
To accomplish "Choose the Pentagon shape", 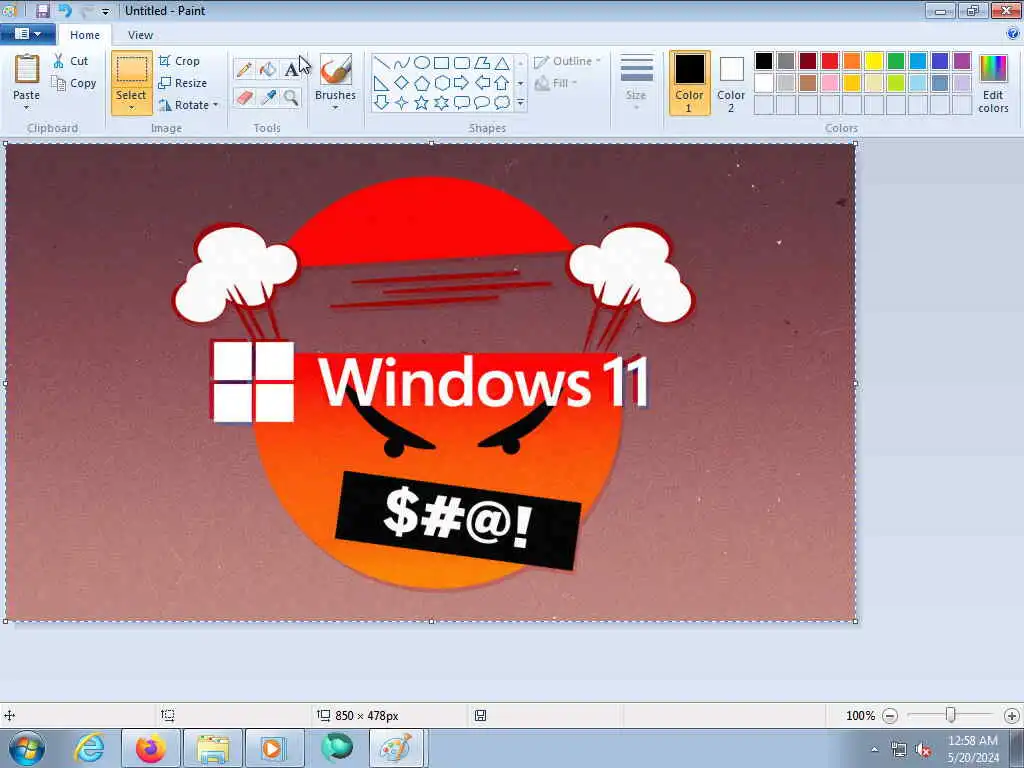I will (422, 83).
